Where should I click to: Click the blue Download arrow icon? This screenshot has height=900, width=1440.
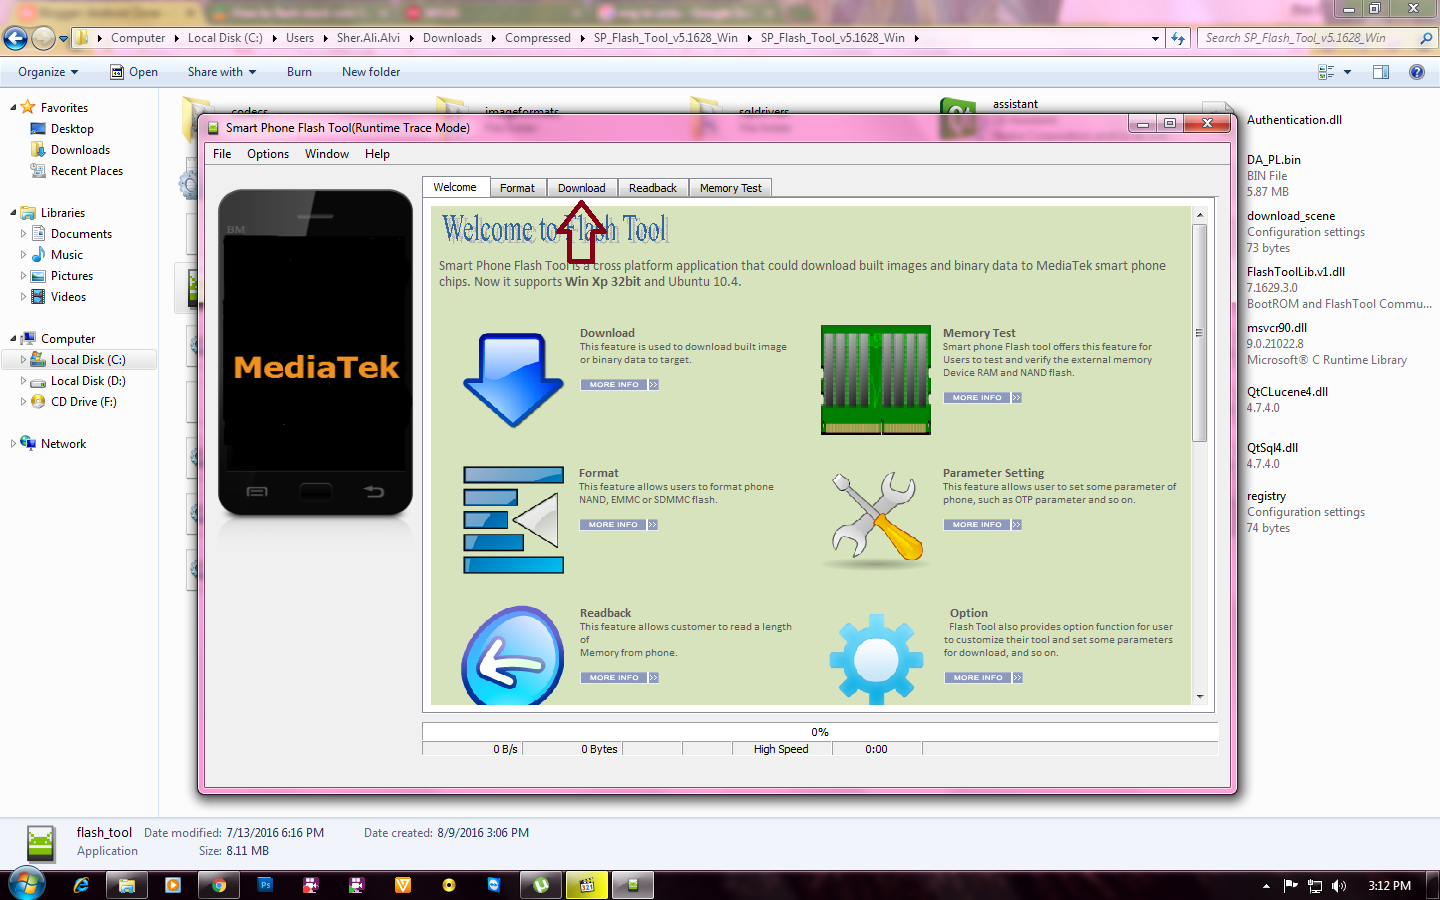[x=514, y=380]
